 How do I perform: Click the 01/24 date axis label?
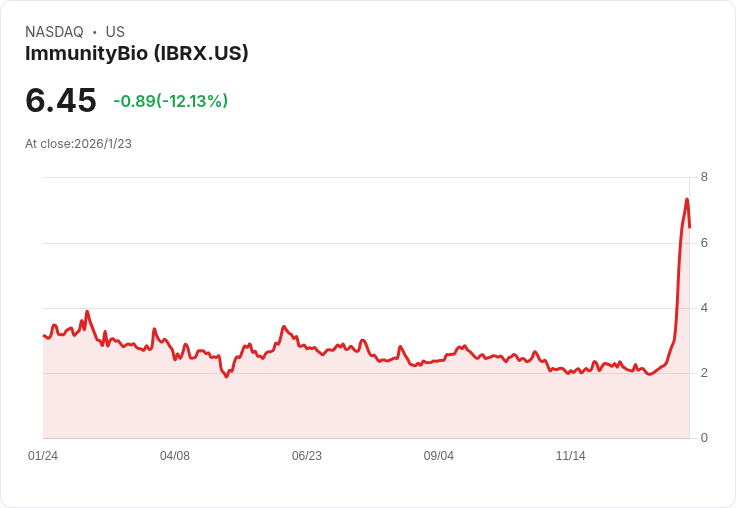click(x=43, y=456)
